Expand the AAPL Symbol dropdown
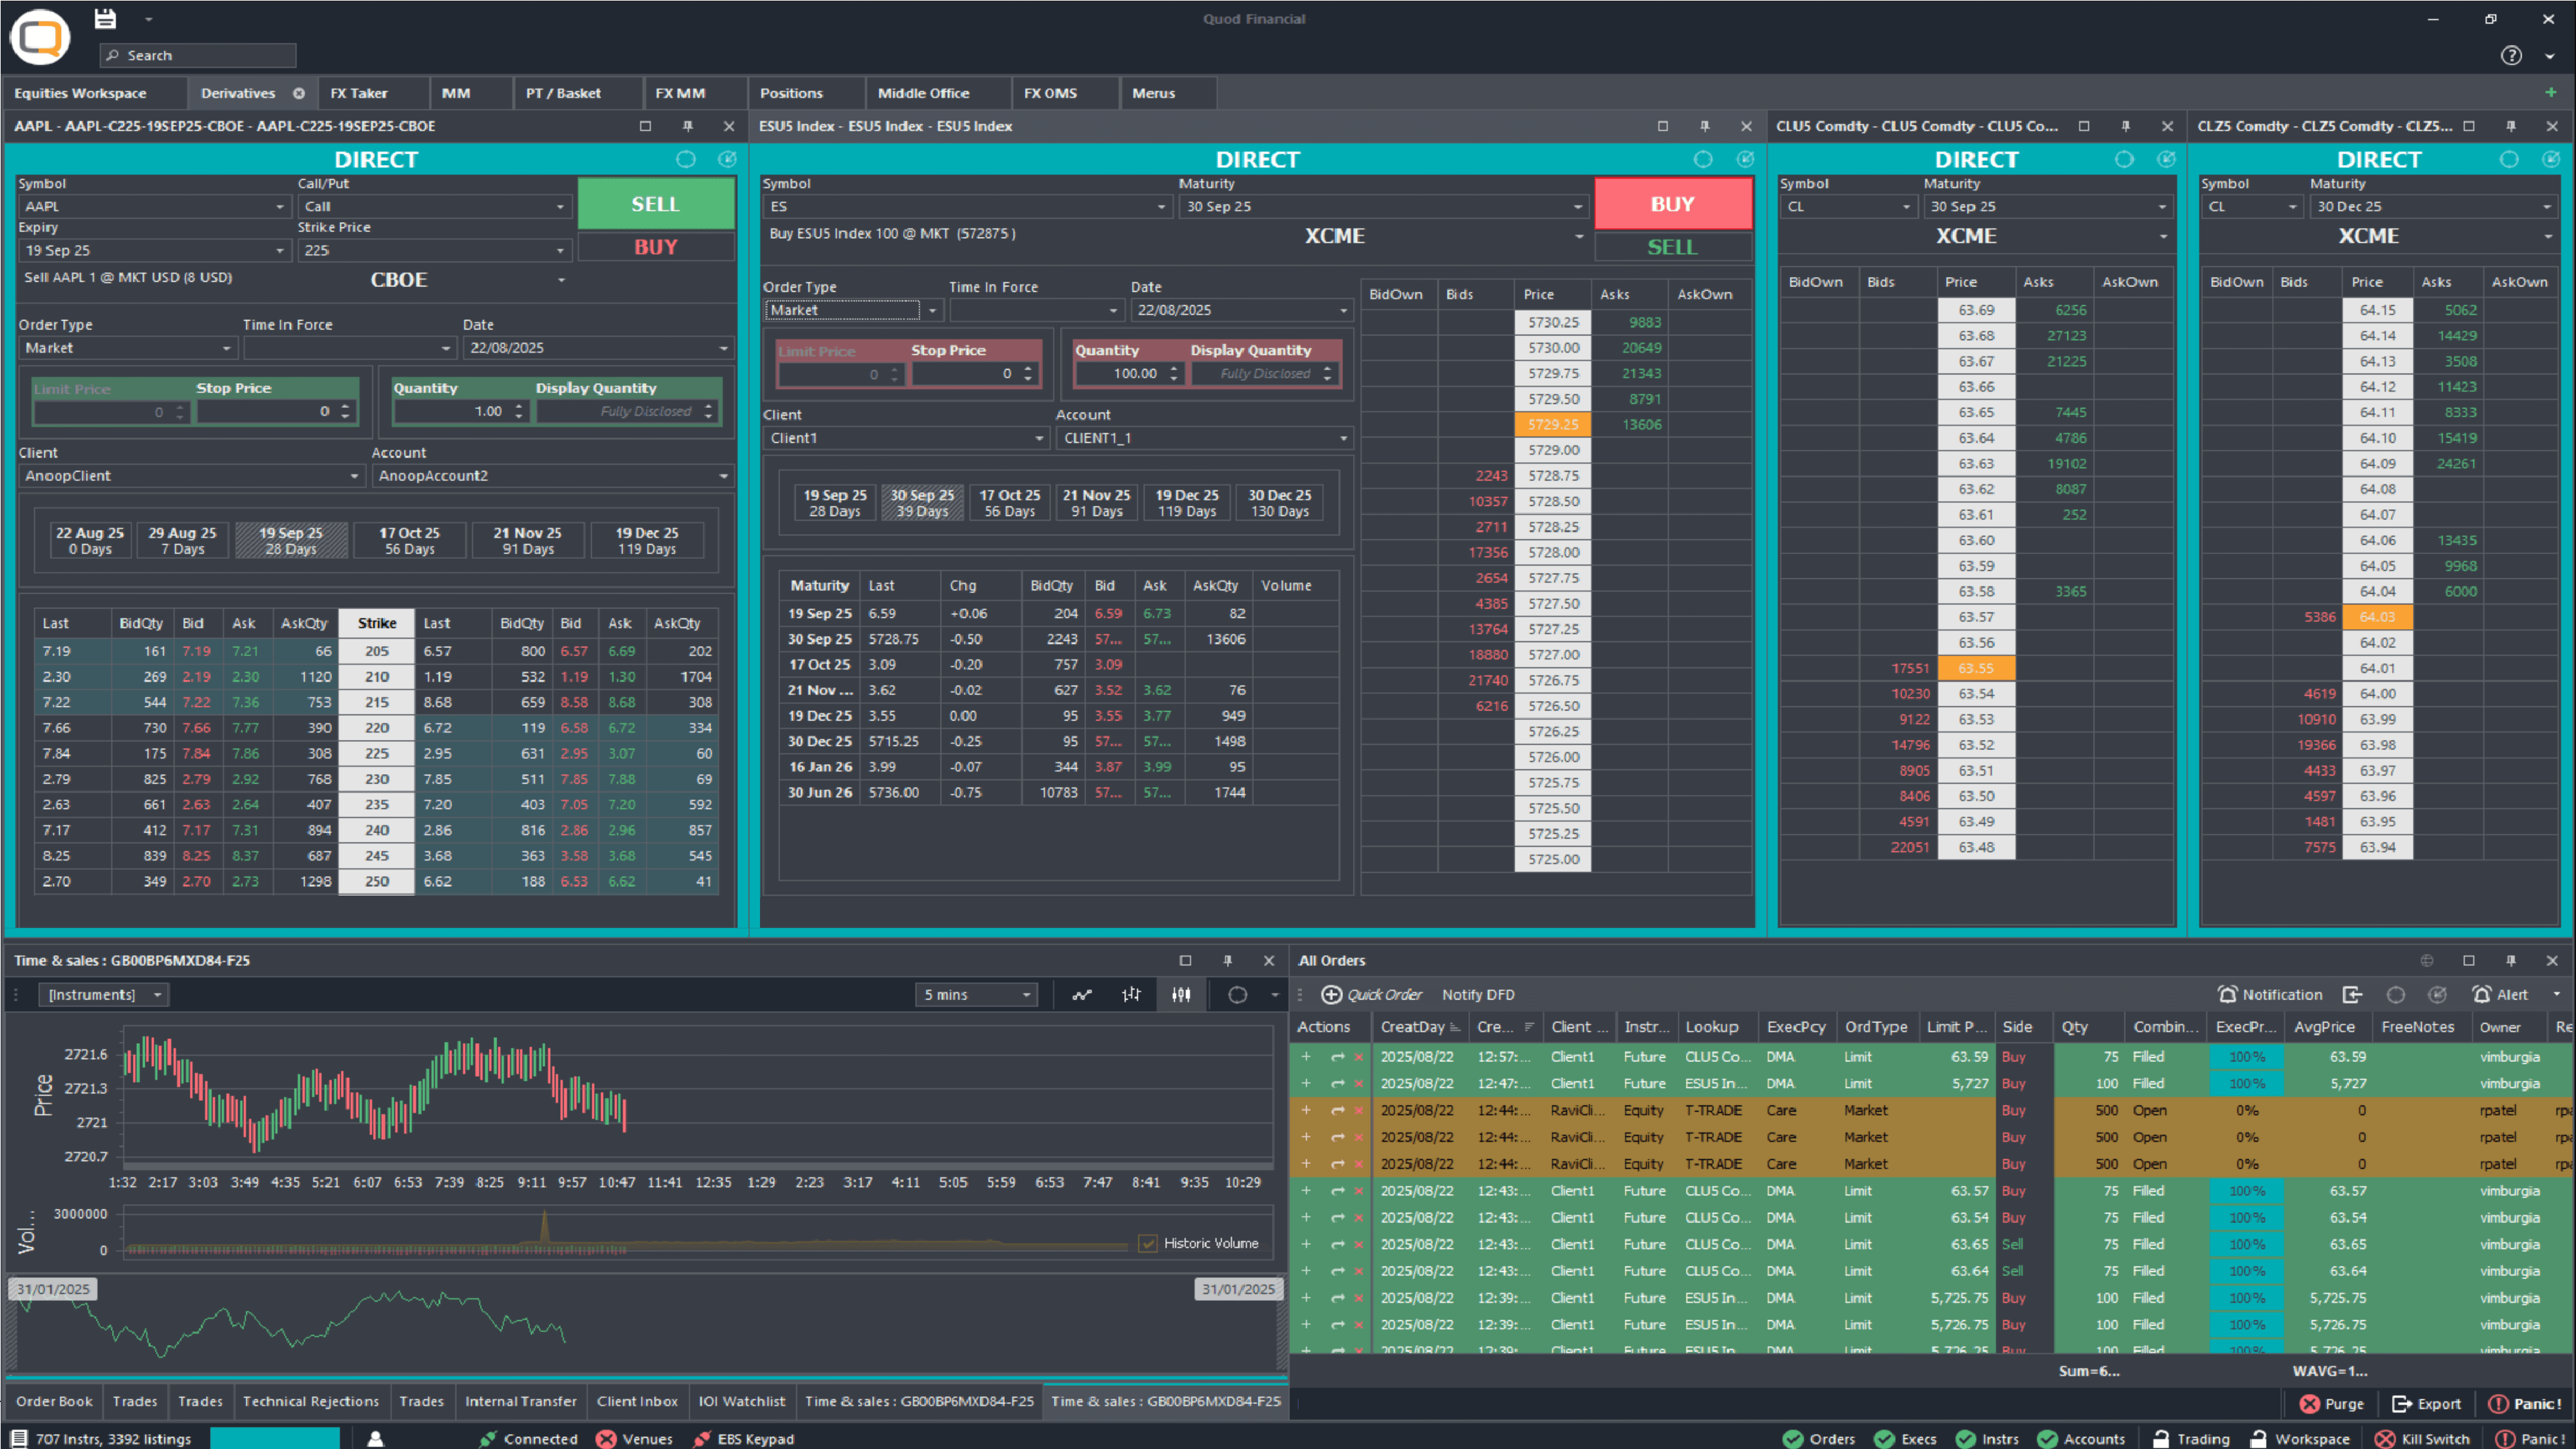This screenshot has width=2576, height=1449. (279, 207)
